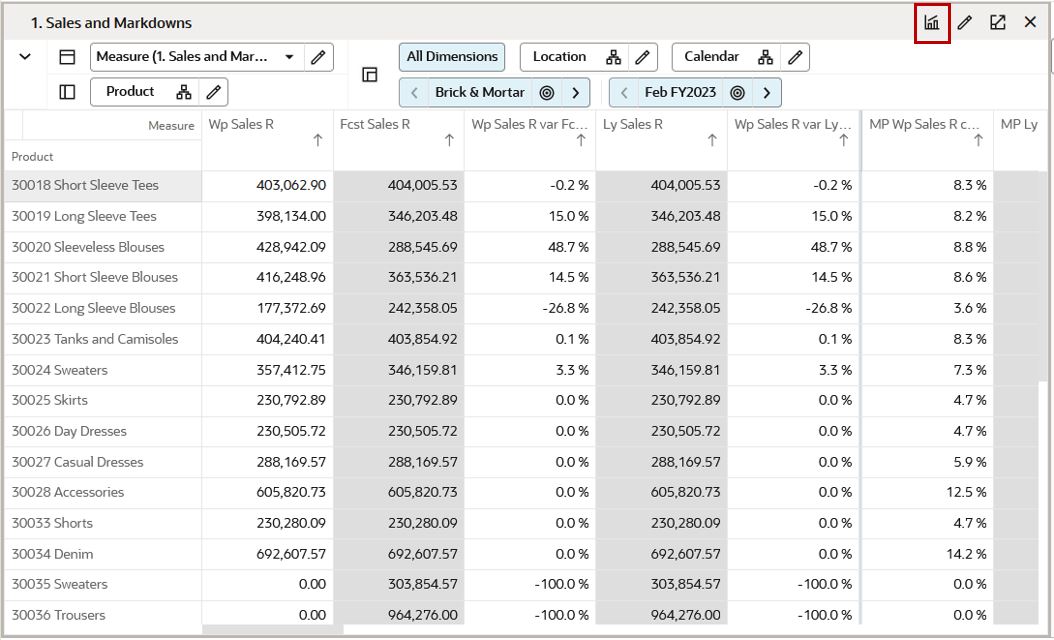Image resolution: width=1054 pixels, height=640 pixels.
Task: Select row 30026 Day Dresses
Action: click(103, 432)
